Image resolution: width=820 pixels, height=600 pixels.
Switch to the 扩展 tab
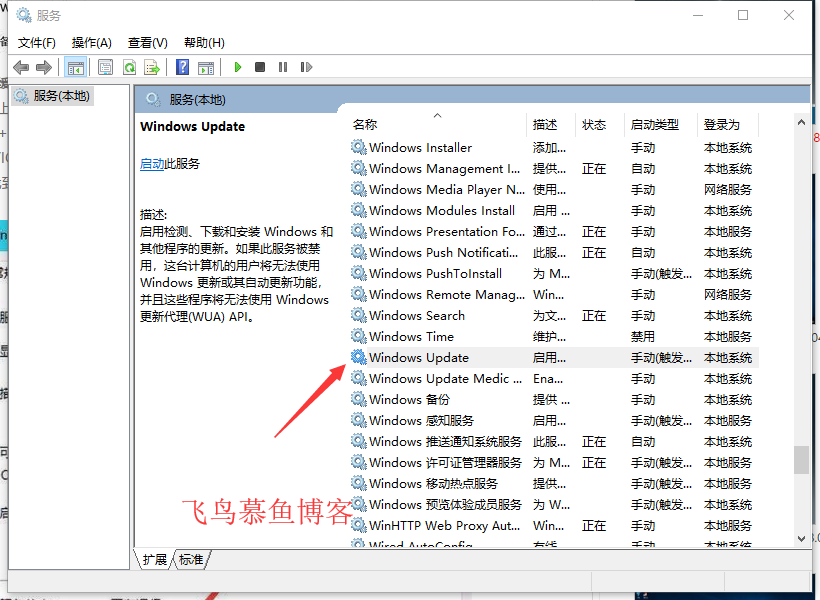point(153,560)
